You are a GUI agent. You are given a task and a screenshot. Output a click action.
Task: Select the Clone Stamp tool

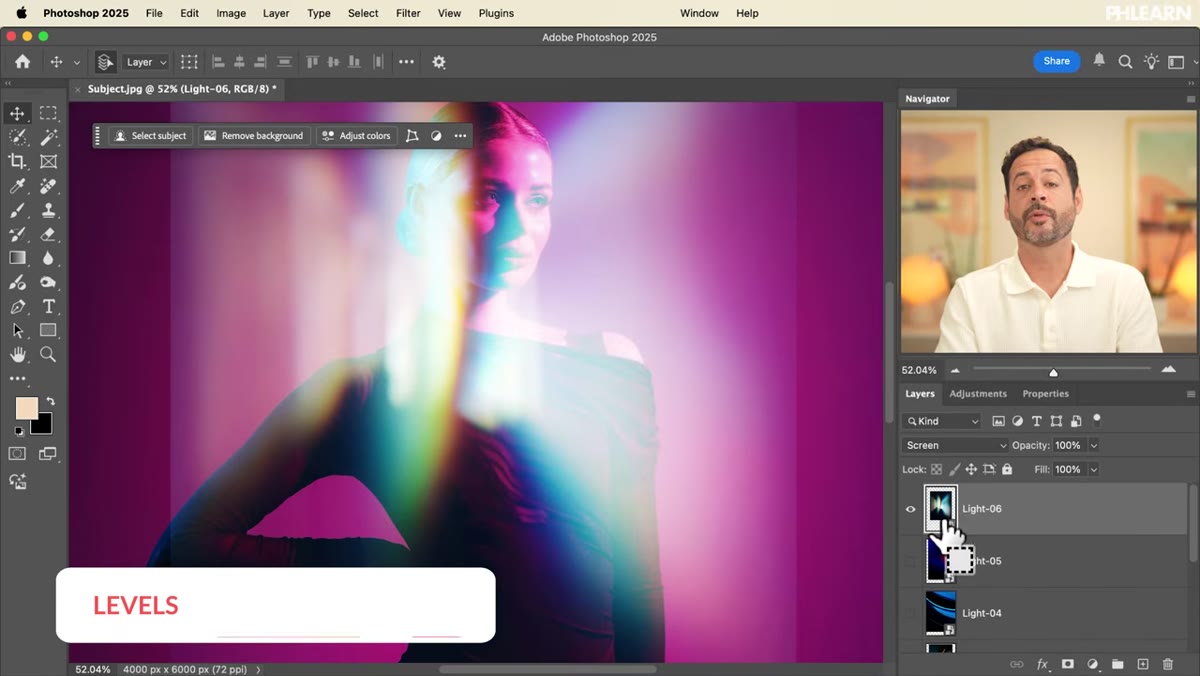[48, 210]
